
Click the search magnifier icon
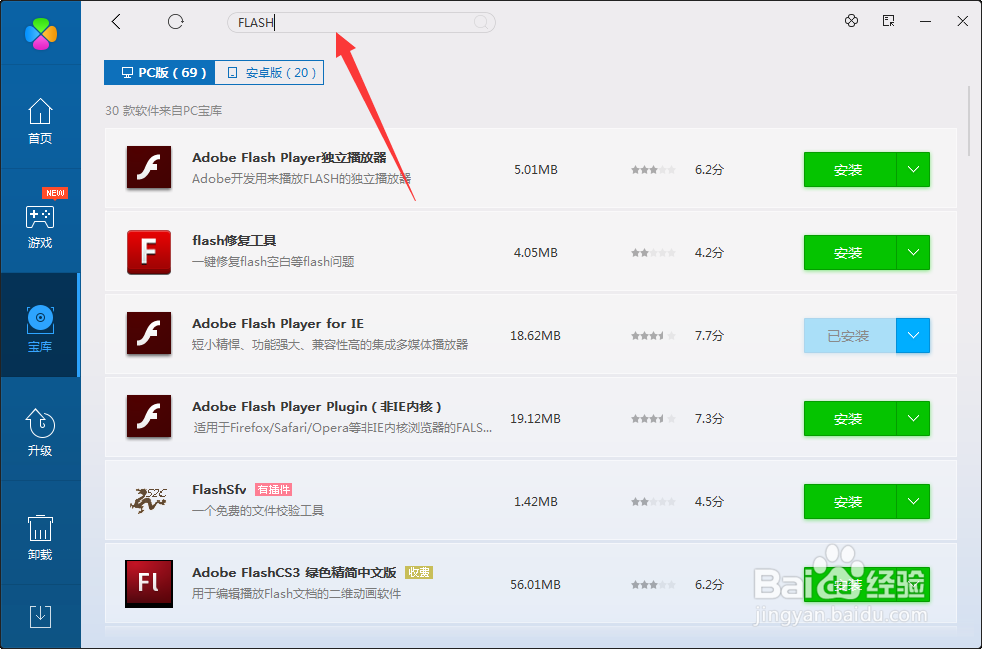(481, 23)
